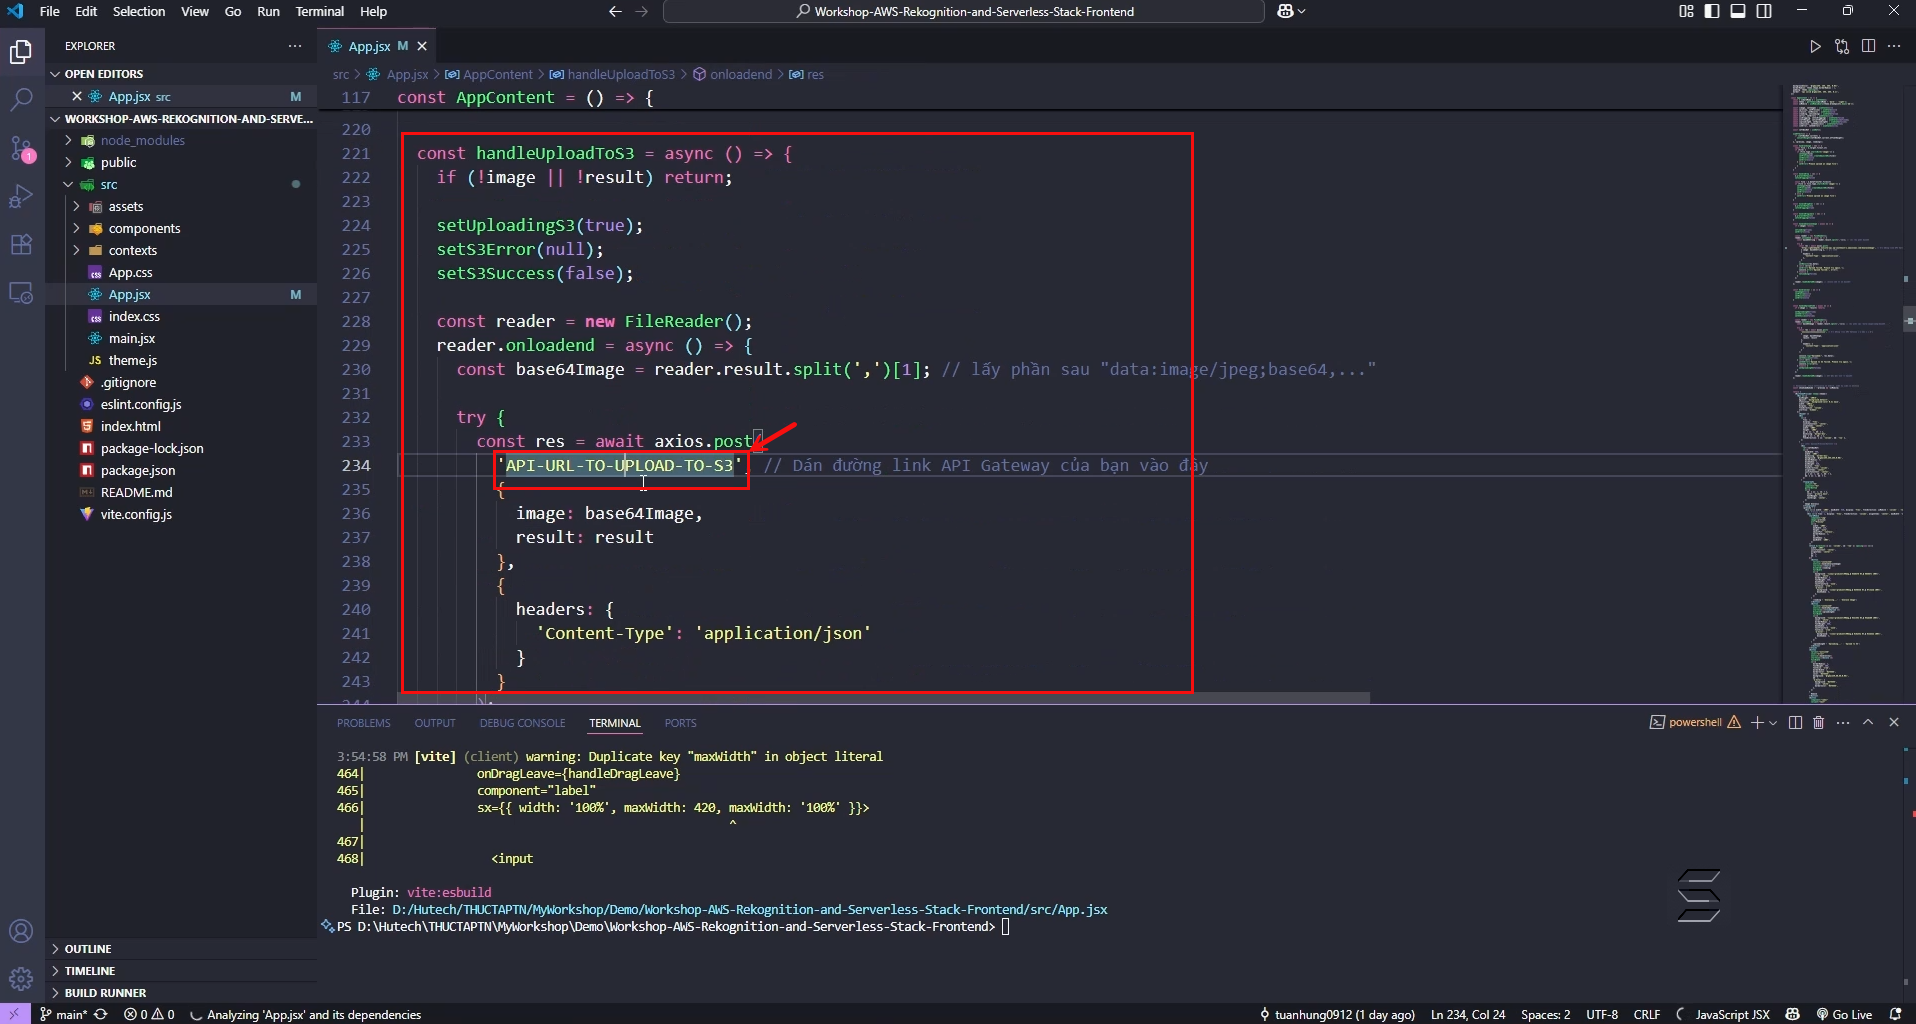Open Run and Debug view
The height and width of the screenshot is (1024, 1916).
(x=21, y=196)
